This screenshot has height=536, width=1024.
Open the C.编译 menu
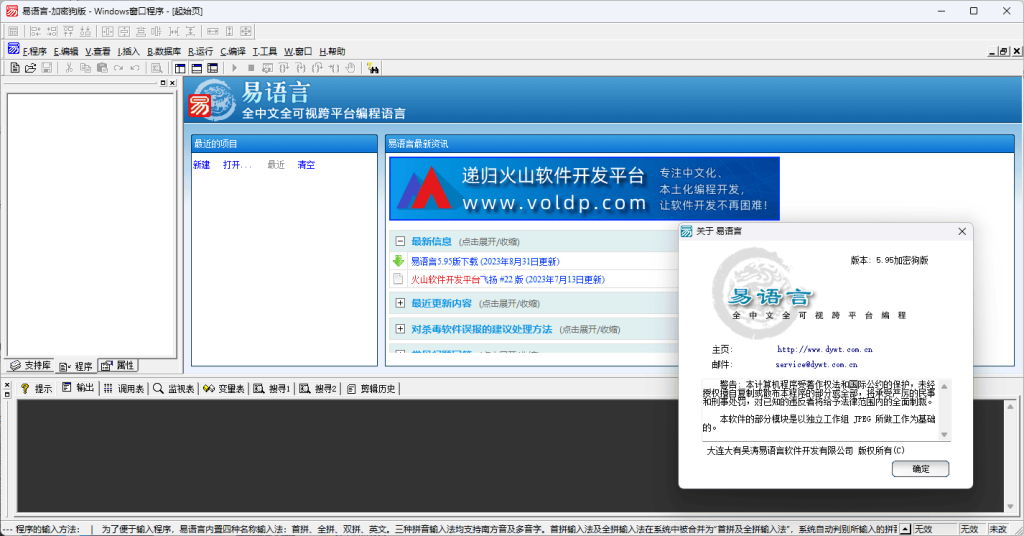click(x=233, y=51)
